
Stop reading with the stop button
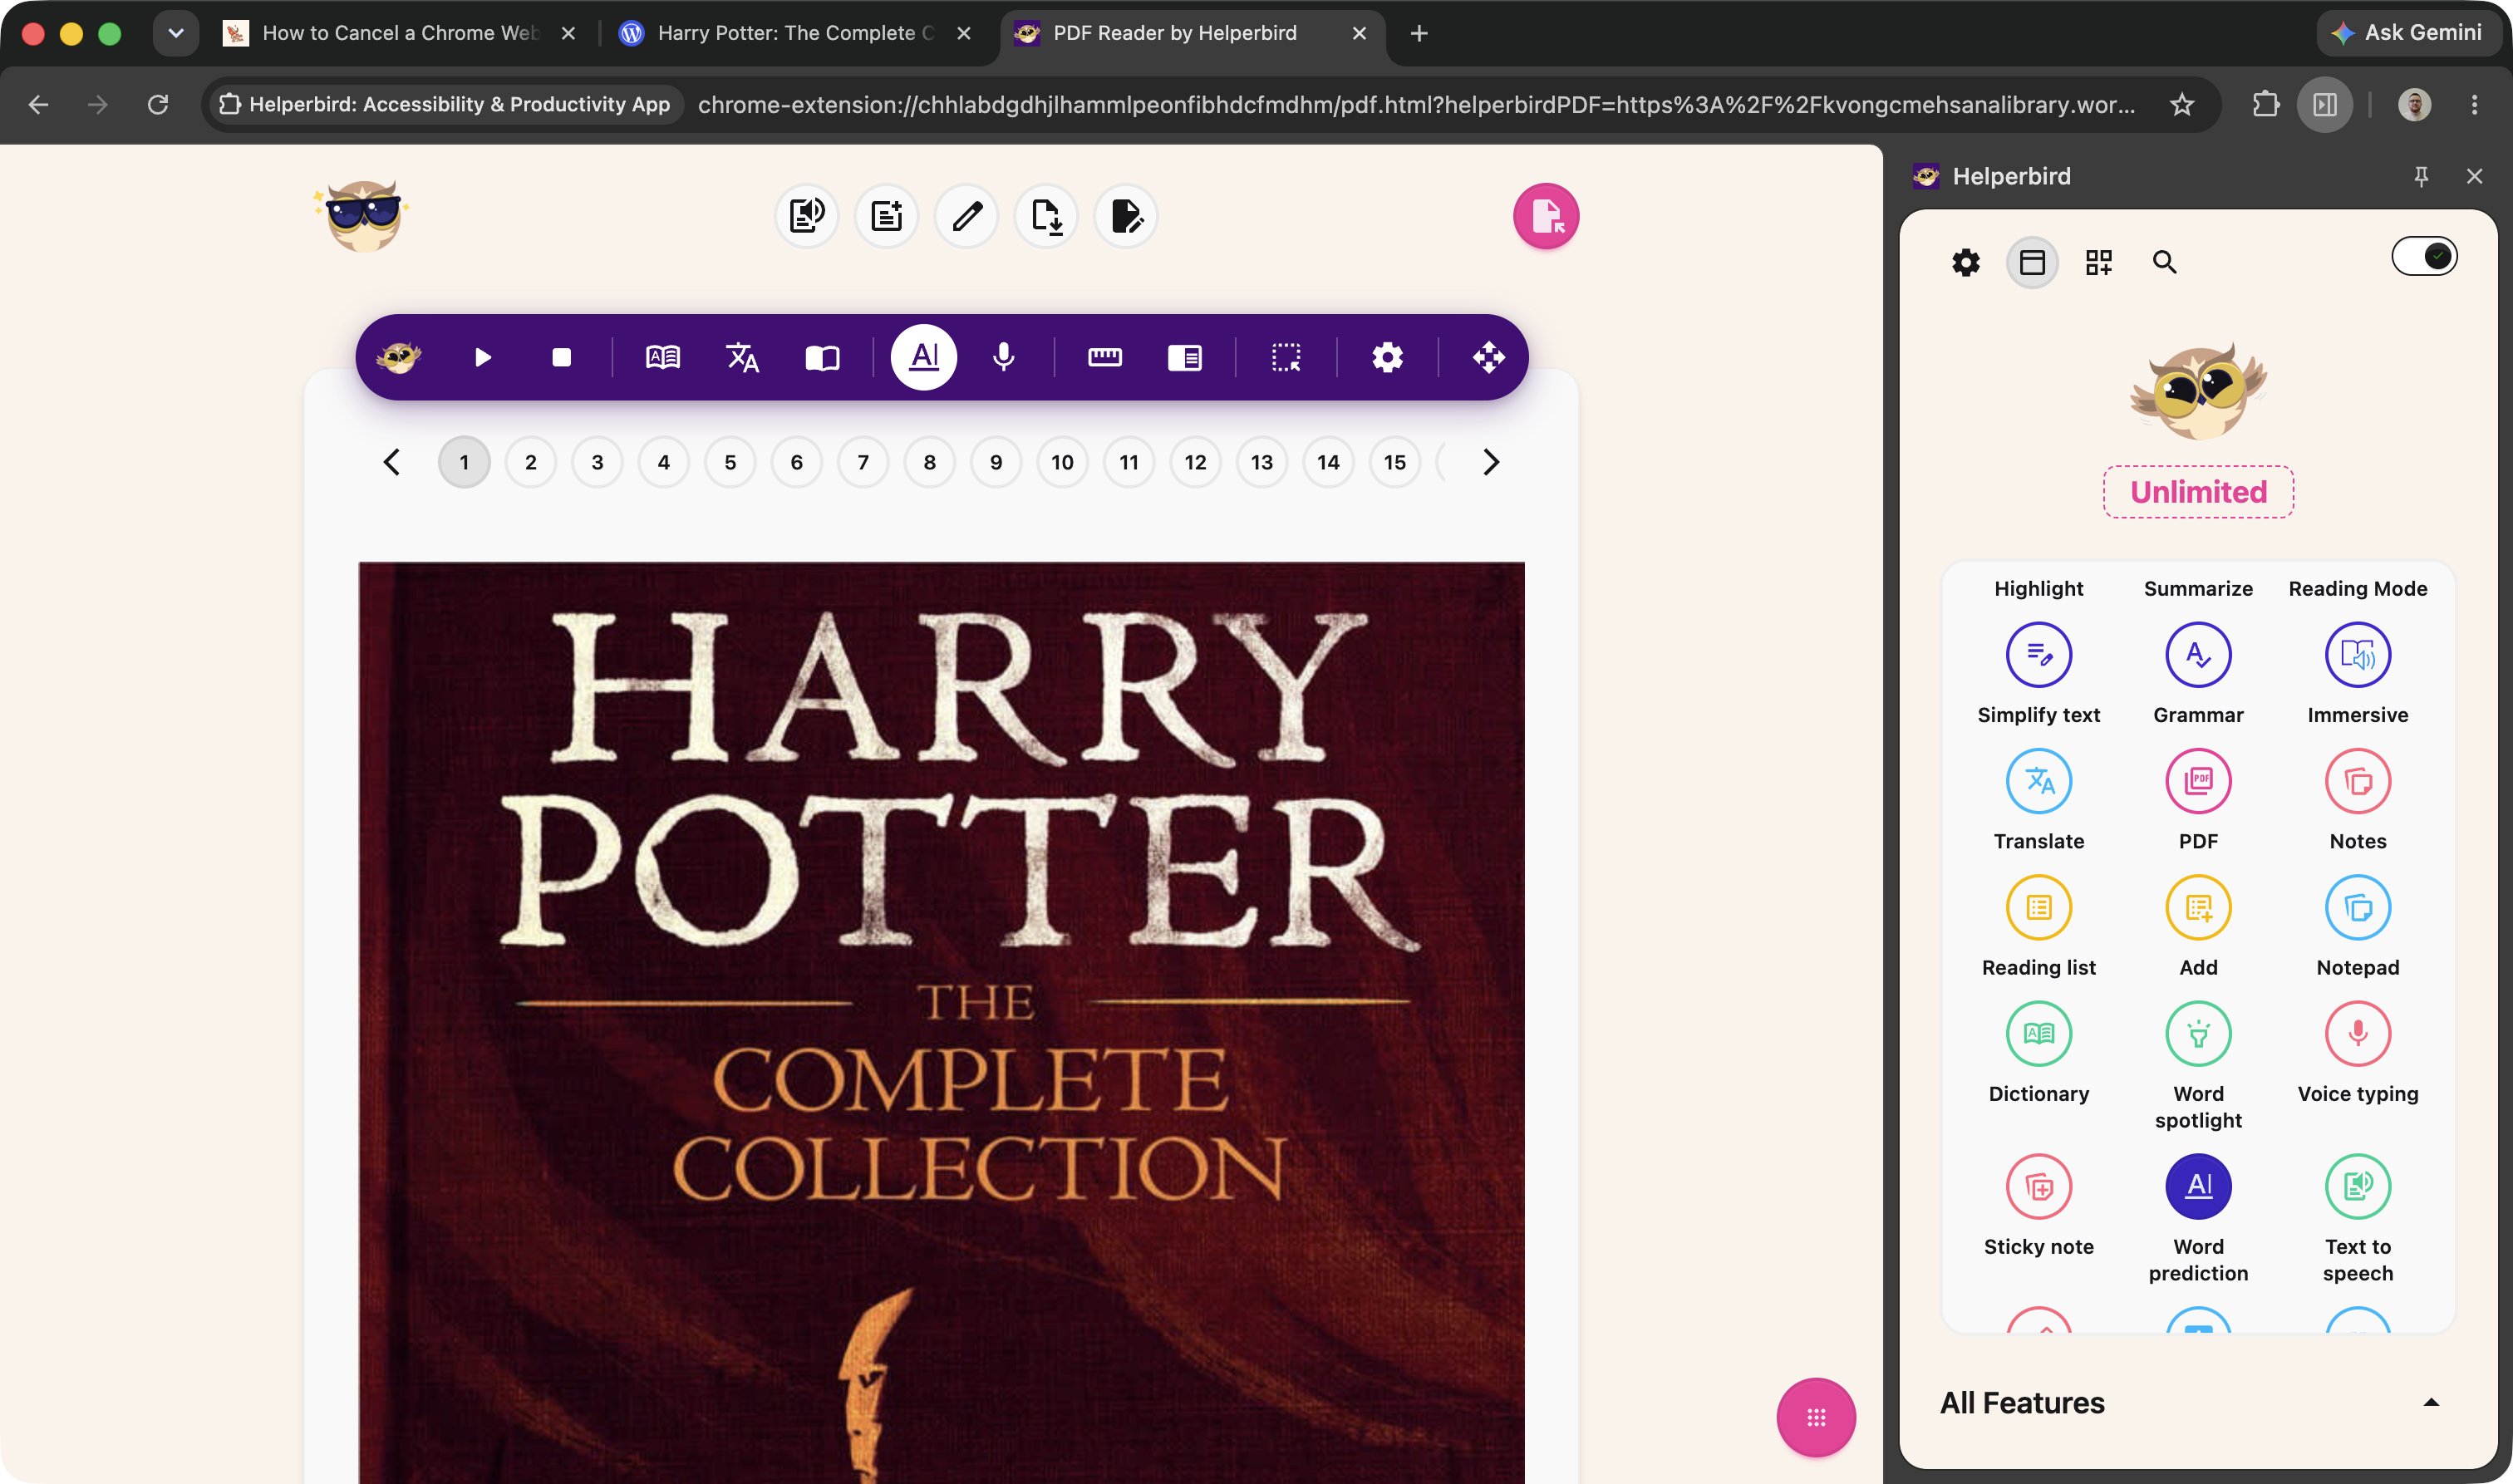[x=561, y=357]
